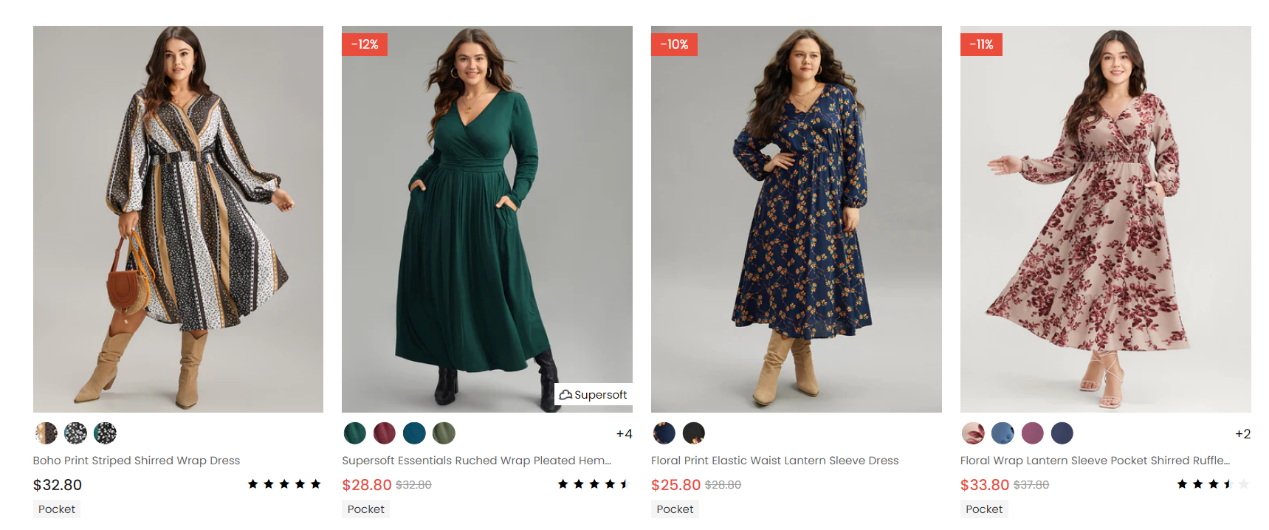Open star rating of Supersoft Essentials dress
The width and height of the screenshot is (1269, 530).
593,484
